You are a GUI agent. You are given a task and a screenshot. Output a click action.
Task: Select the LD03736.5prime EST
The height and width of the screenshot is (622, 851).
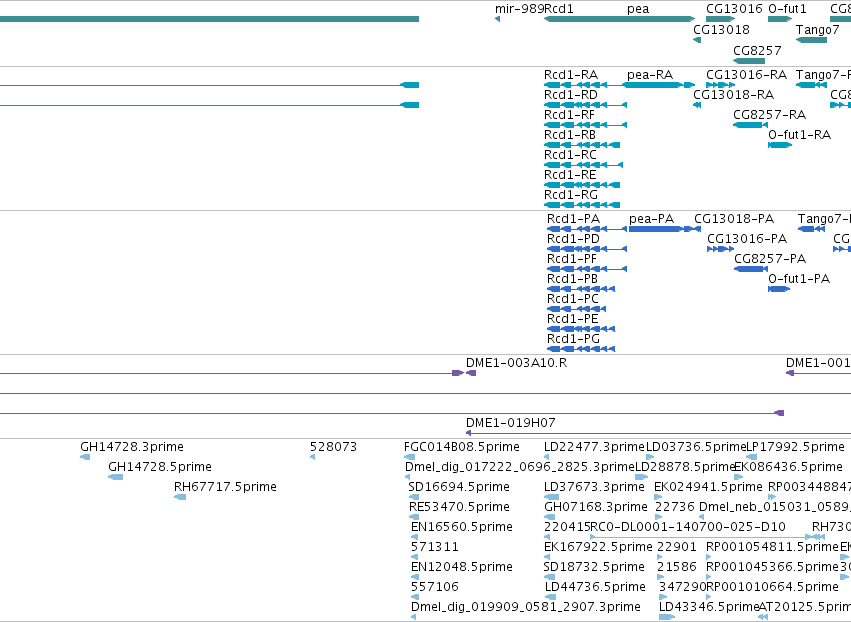tap(650, 457)
